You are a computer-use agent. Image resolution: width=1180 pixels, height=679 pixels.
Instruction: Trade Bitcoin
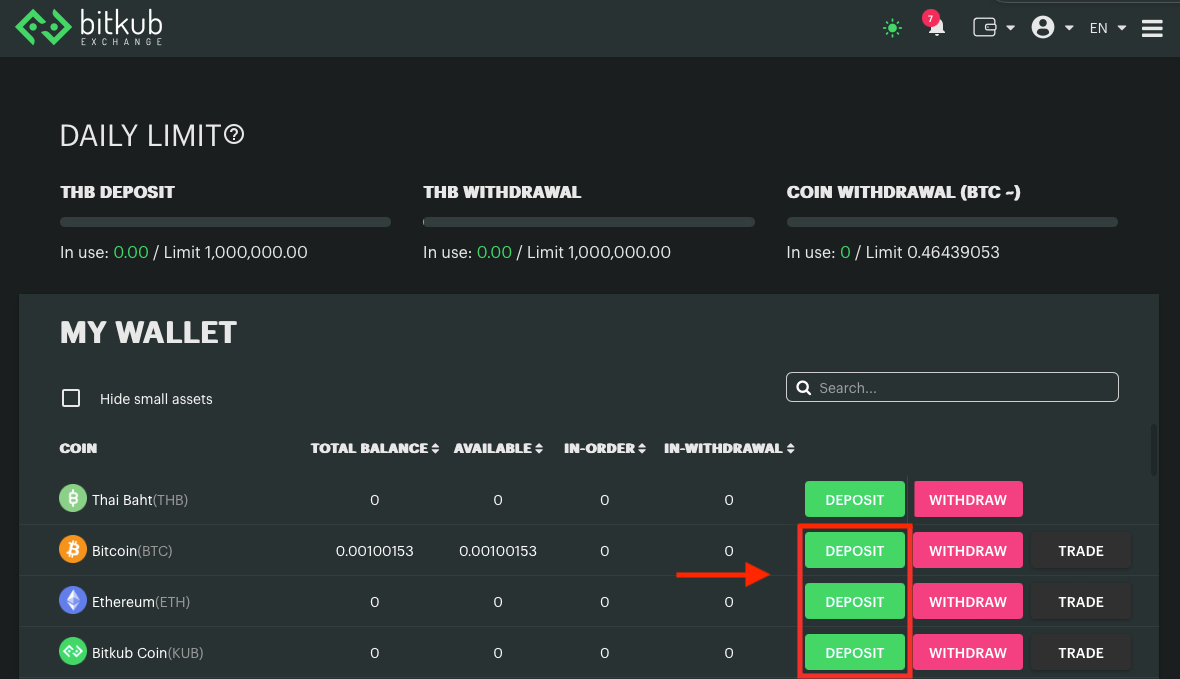point(1081,550)
